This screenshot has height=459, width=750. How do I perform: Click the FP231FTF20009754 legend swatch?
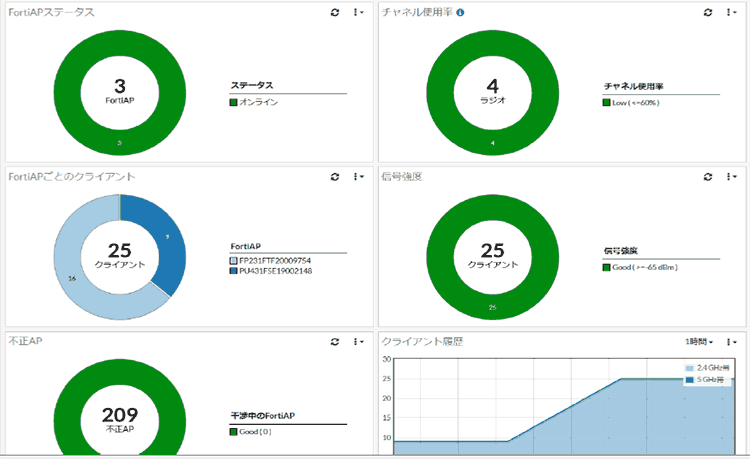[x=233, y=261]
